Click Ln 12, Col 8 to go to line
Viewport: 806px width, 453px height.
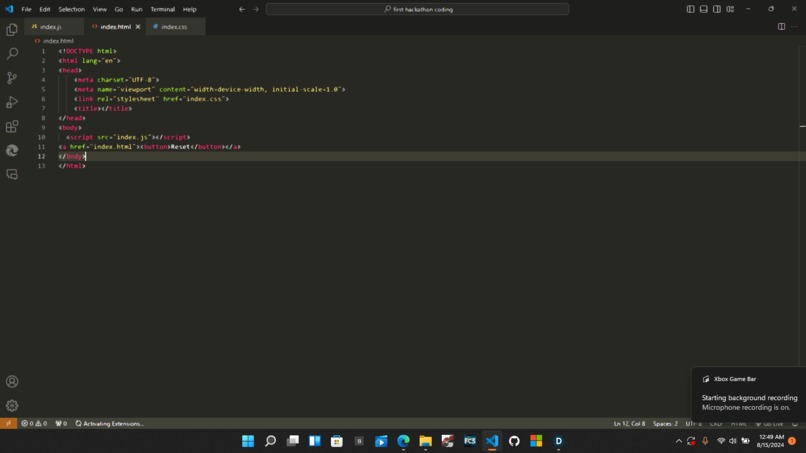[x=629, y=424]
